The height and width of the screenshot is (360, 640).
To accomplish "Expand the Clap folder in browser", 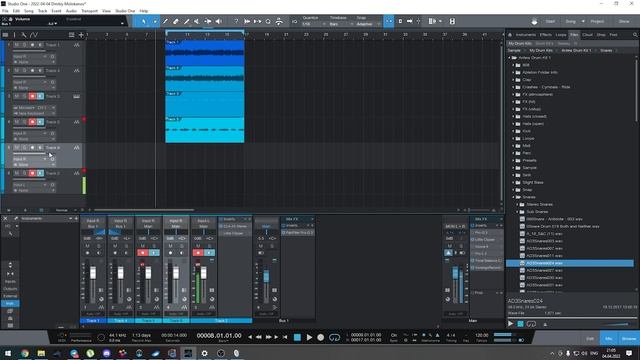I will (x=513, y=80).
